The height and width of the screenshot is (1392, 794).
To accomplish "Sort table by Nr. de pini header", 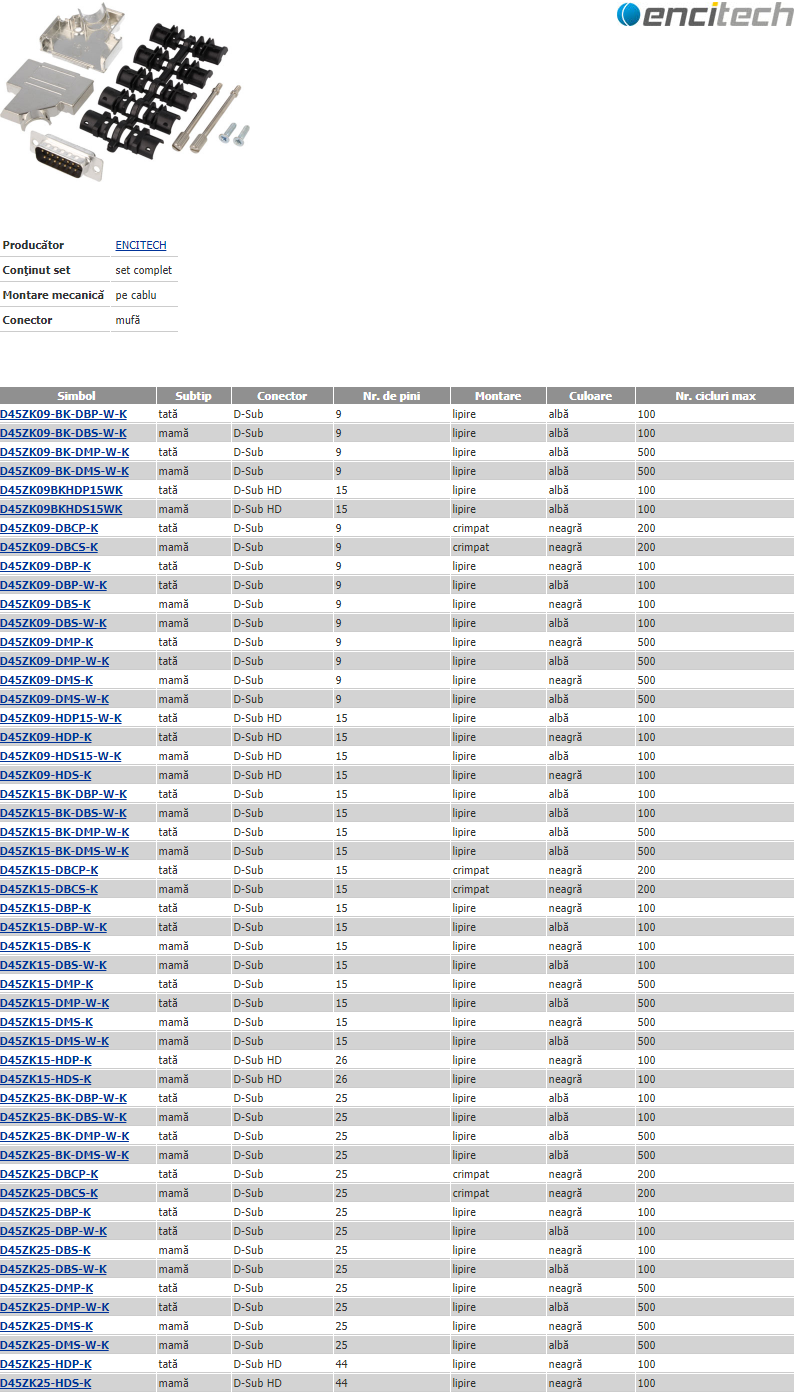I will [x=391, y=396].
